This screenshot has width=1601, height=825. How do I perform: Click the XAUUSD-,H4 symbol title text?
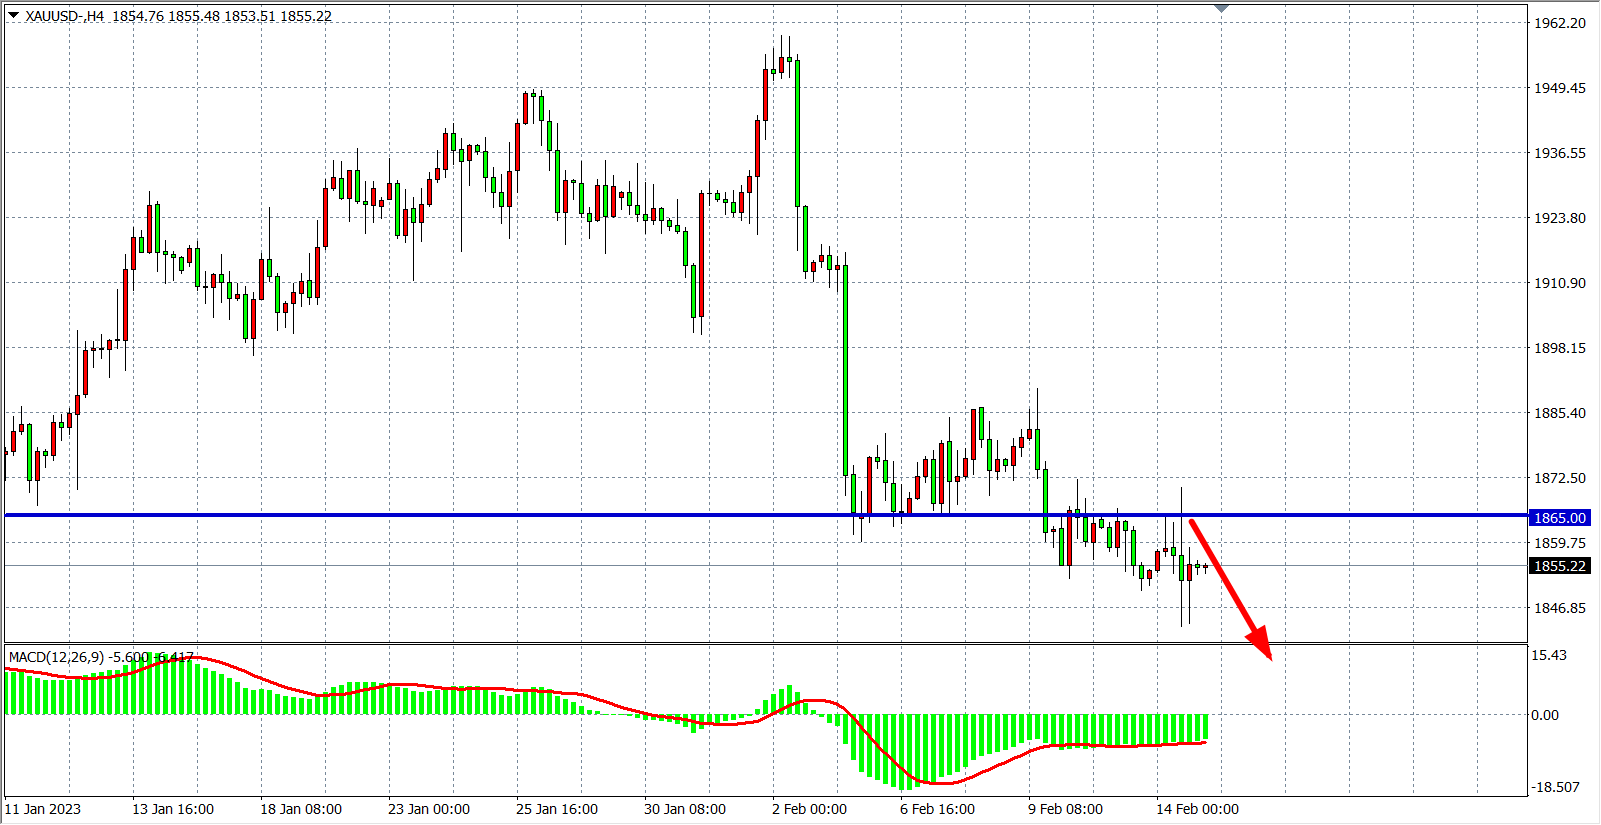(x=65, y=16)
